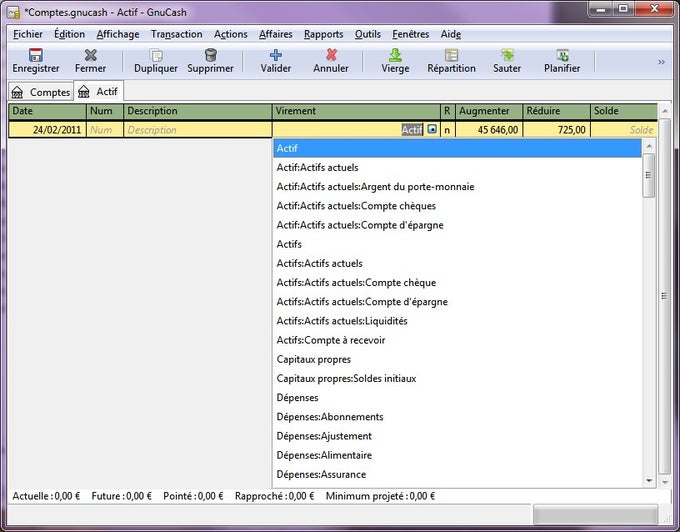
Task: Click the Augmenter amount 45 646,00
Action: tap(489, 130)
